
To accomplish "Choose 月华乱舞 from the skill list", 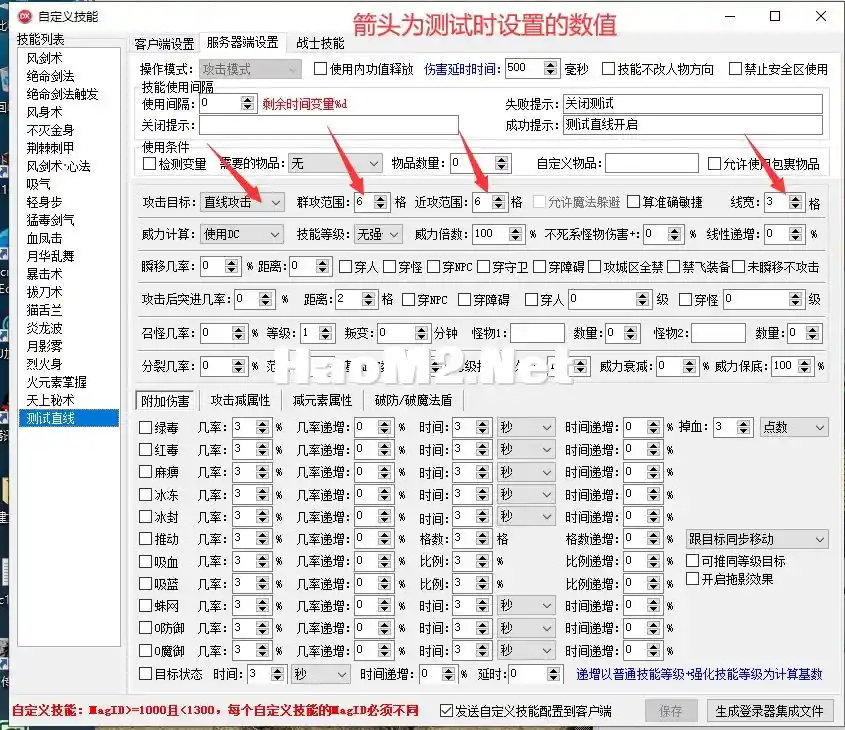I will click(x=50, y=256).
